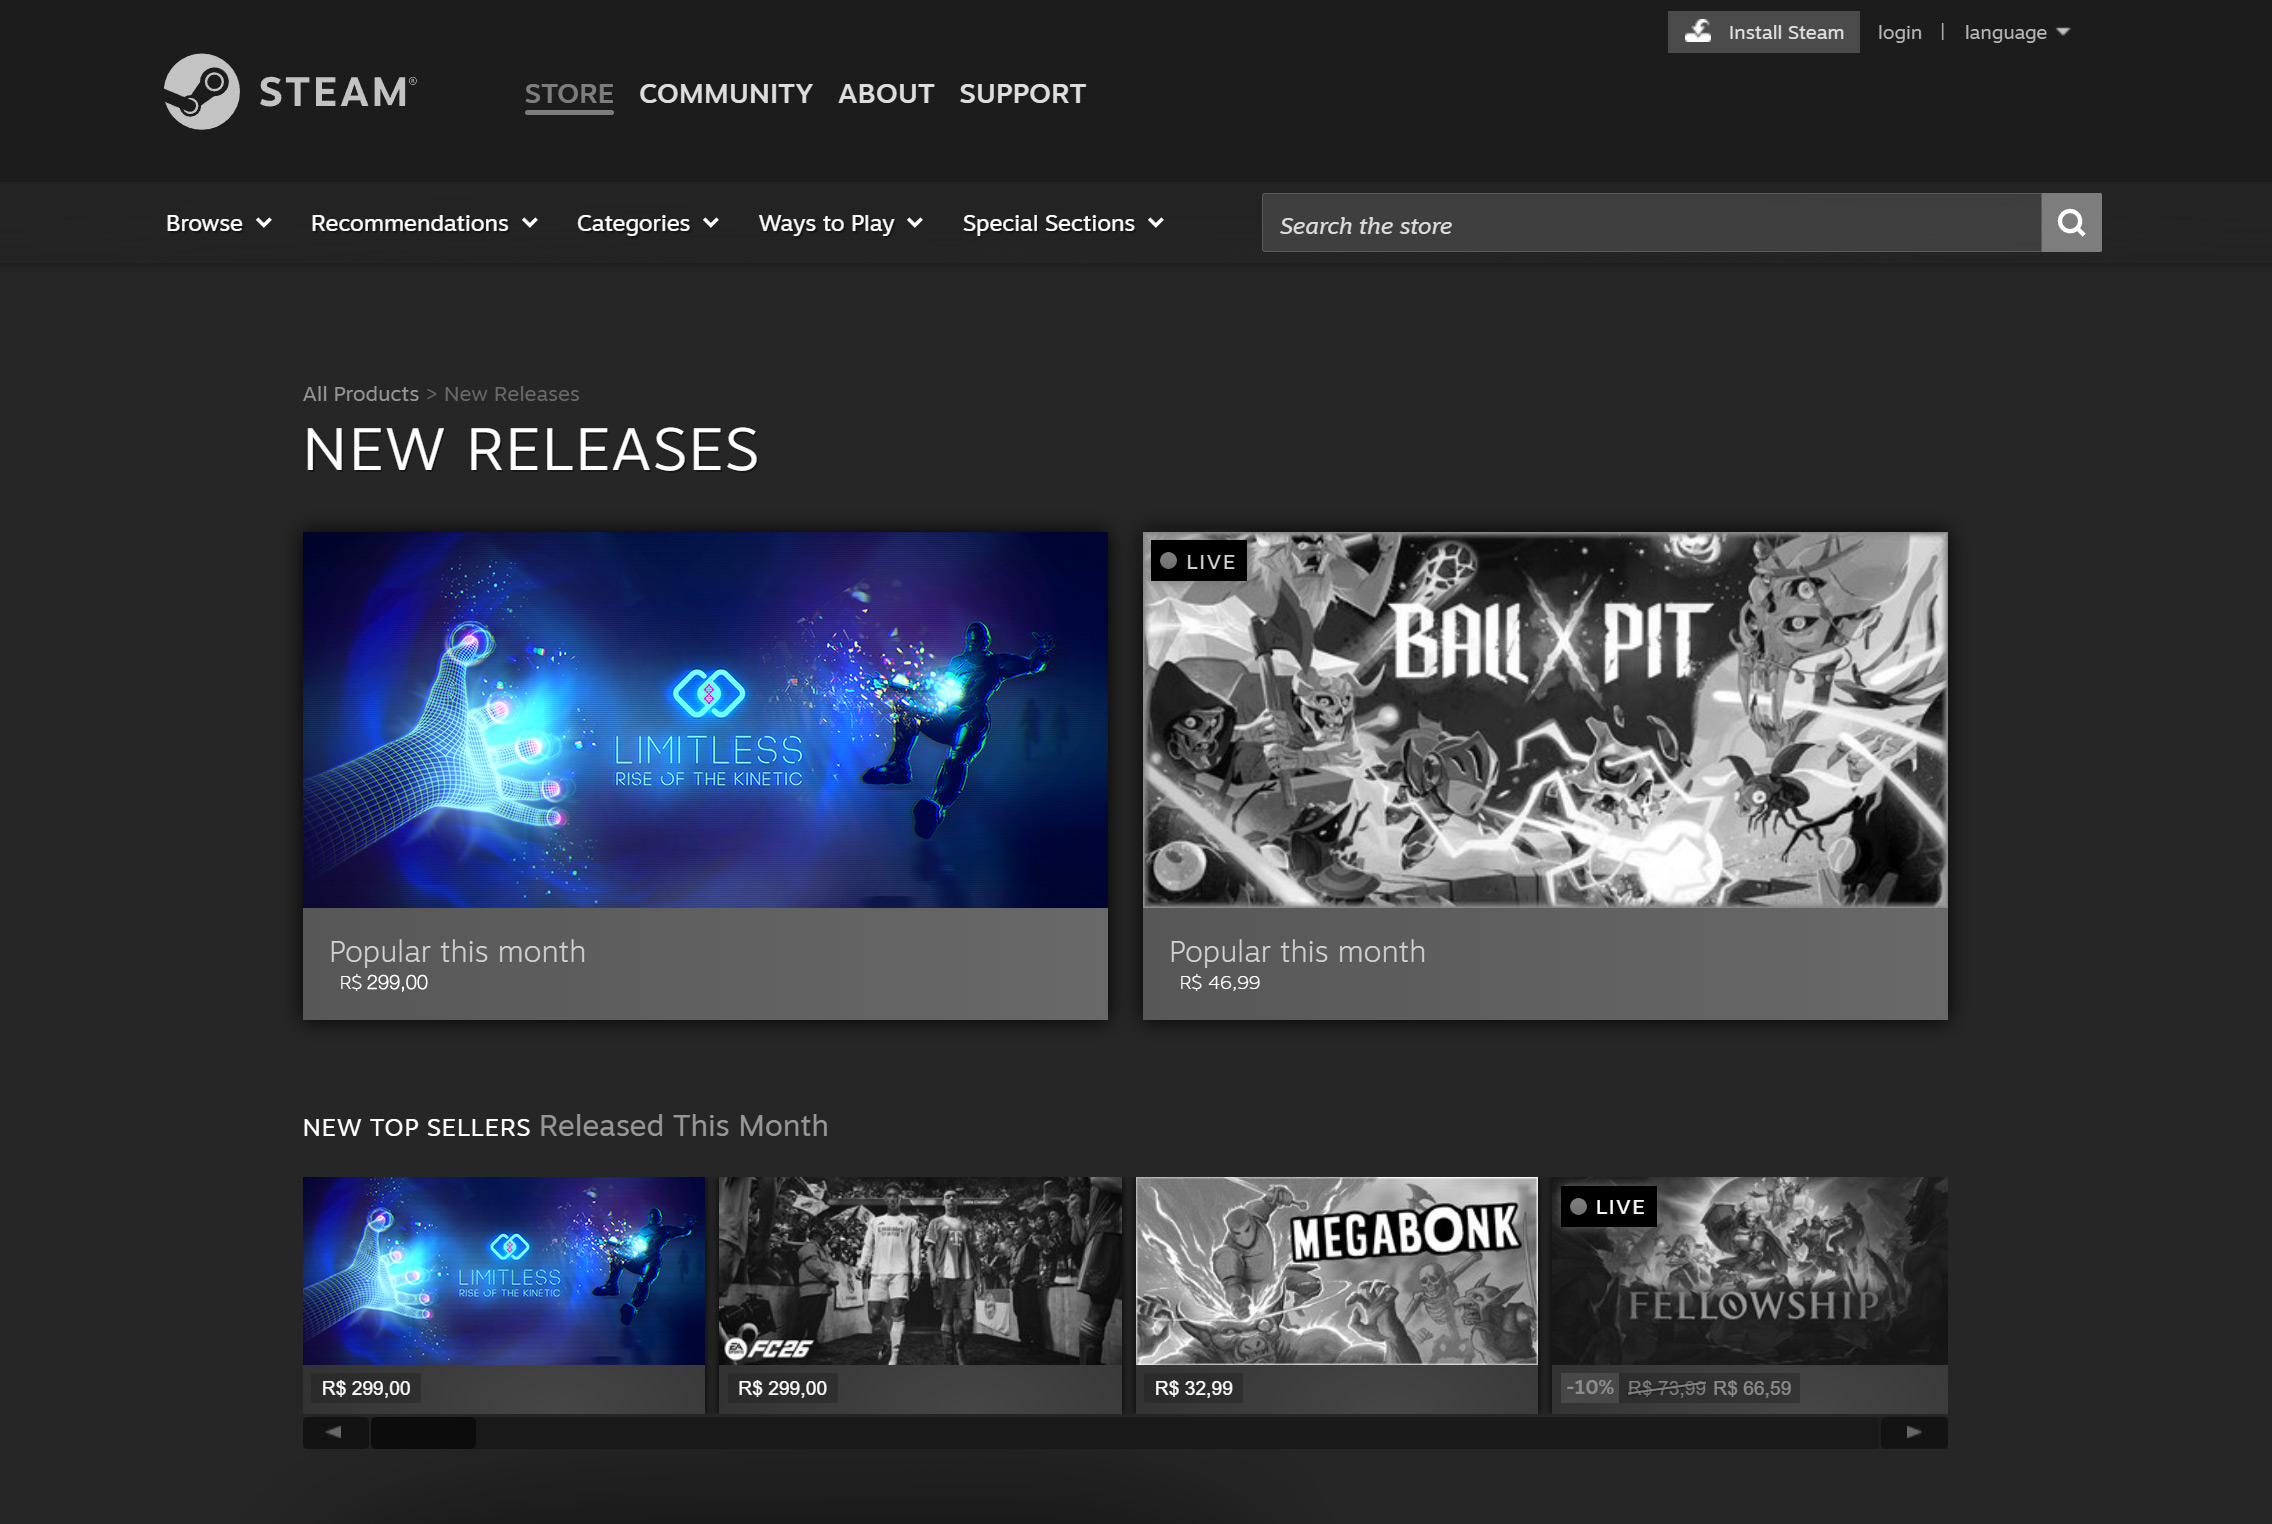Click the -10% discount badge
The width and height of the screenshot is (2272, 1524).
pos(1589,1388)
